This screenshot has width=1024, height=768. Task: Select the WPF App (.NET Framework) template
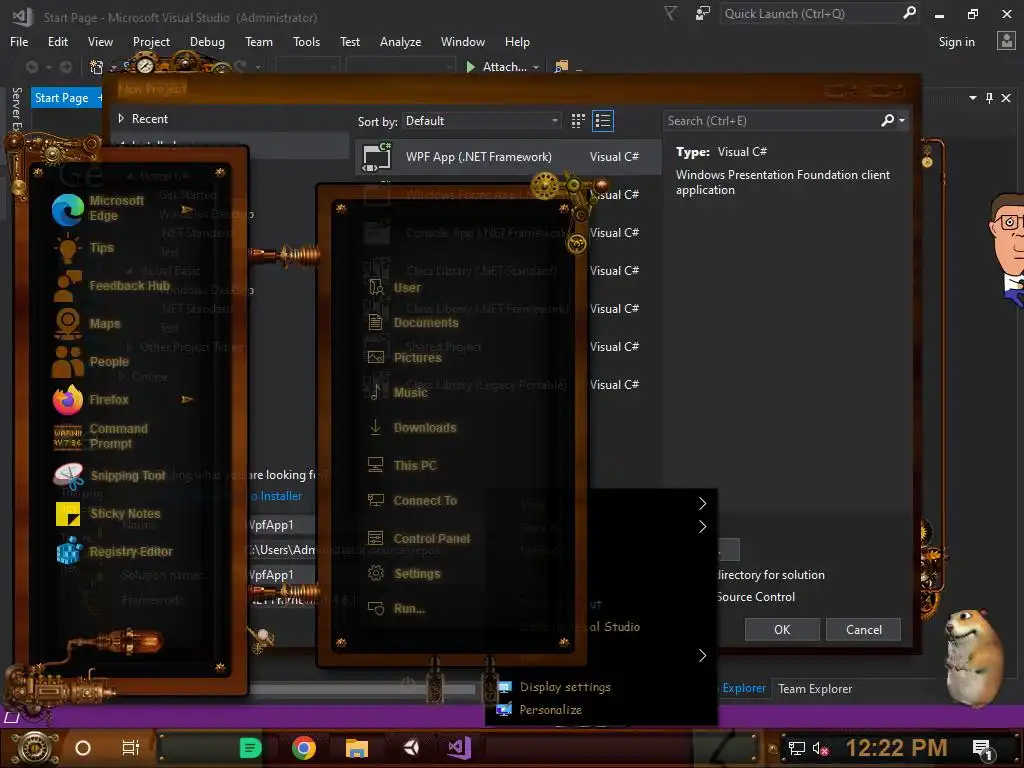point(507,157)
